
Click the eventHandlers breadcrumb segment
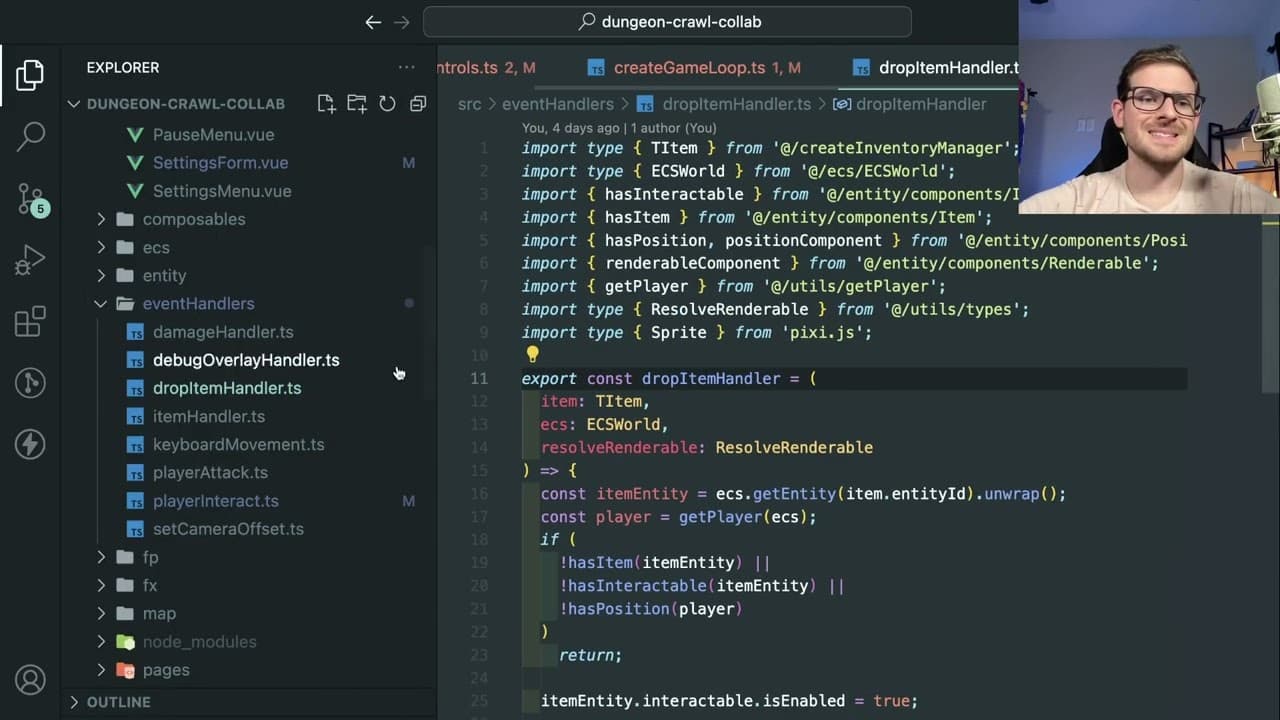[x=558, y=104]
